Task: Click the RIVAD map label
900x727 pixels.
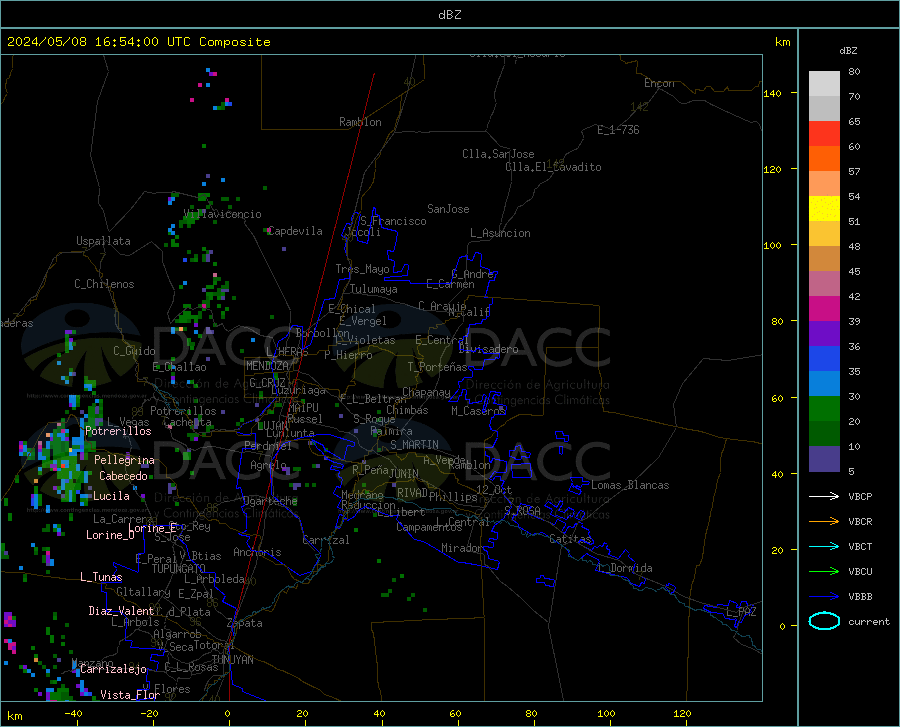Action: (412, 493)
